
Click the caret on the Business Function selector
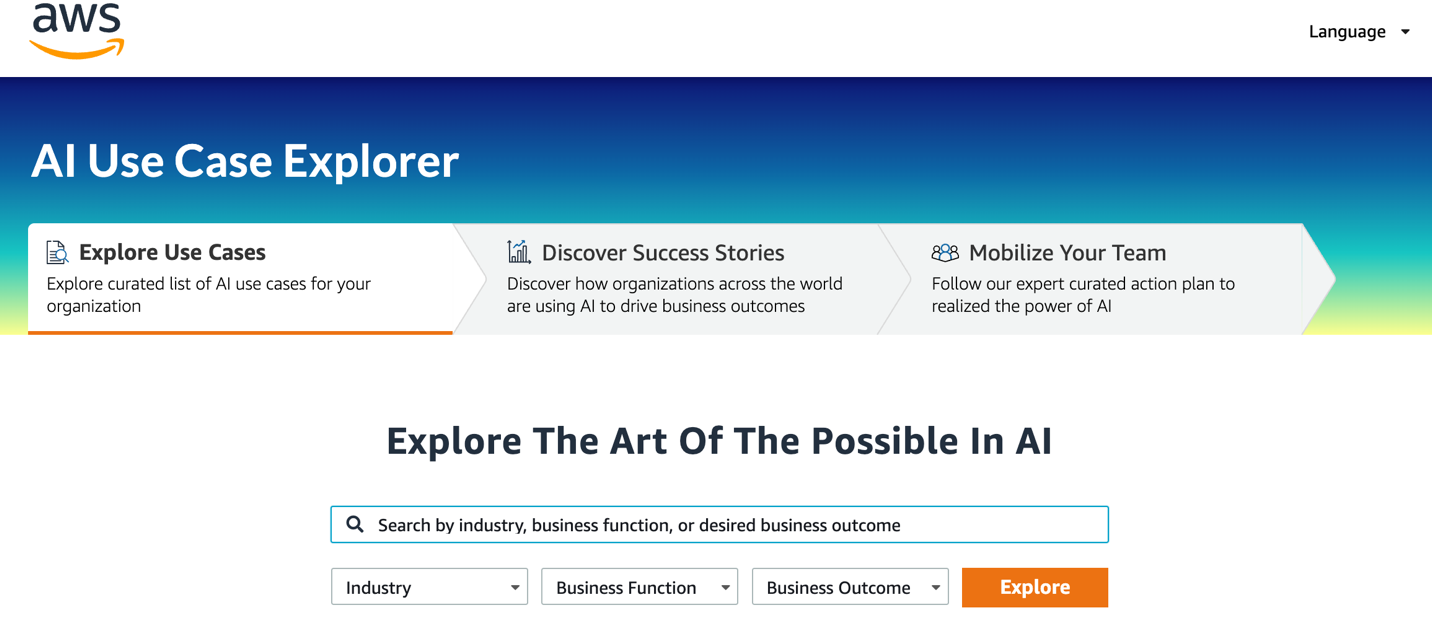coord(725,587)
